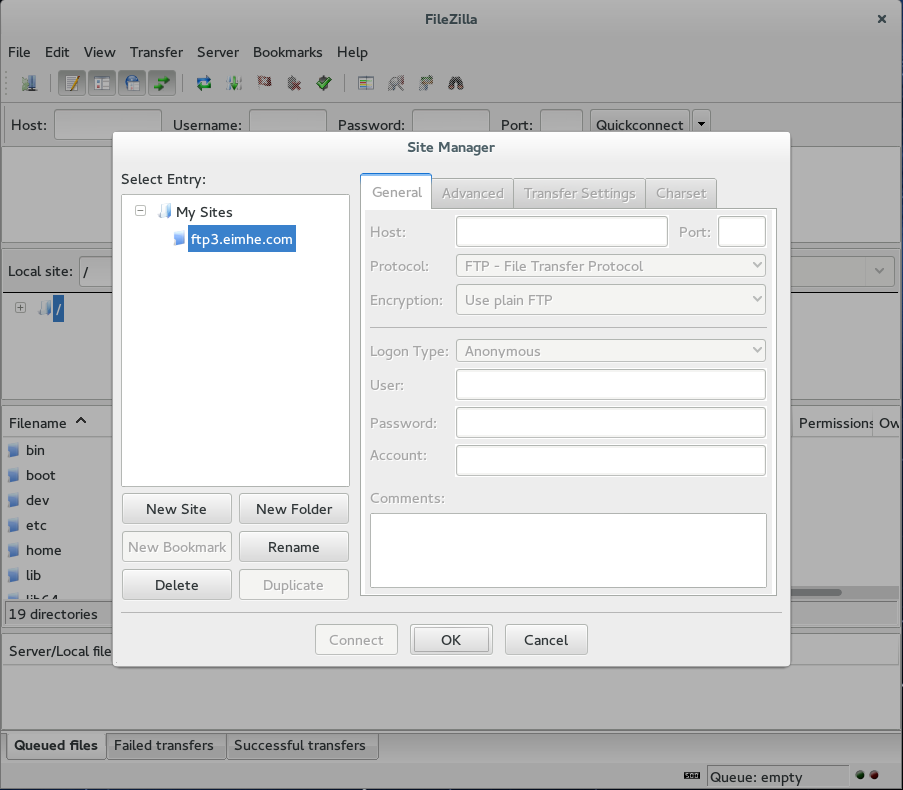Toggle processing of the transfer queue
This screenshot has height=790, width=903.
pyautogui.click(x=234, y=83)
